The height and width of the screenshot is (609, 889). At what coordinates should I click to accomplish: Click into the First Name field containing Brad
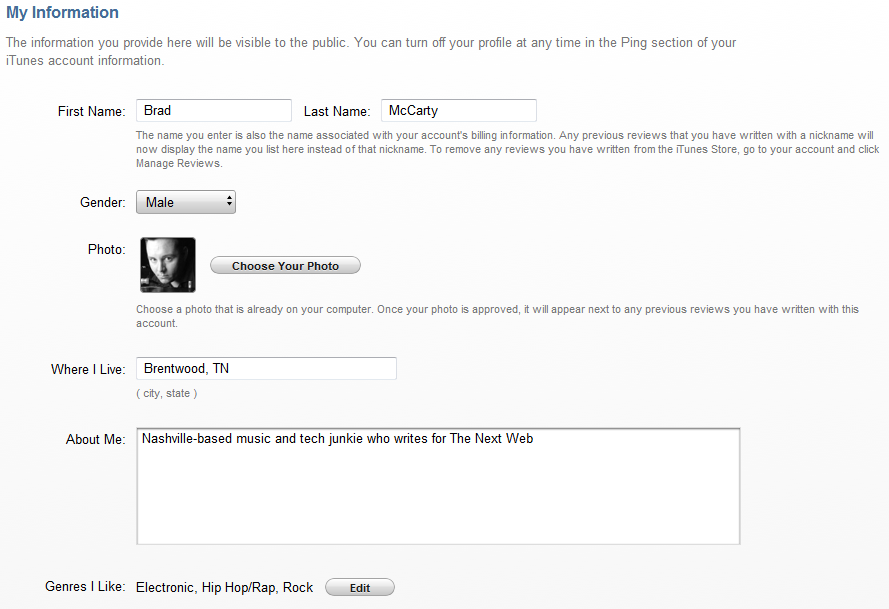[214, 111]
